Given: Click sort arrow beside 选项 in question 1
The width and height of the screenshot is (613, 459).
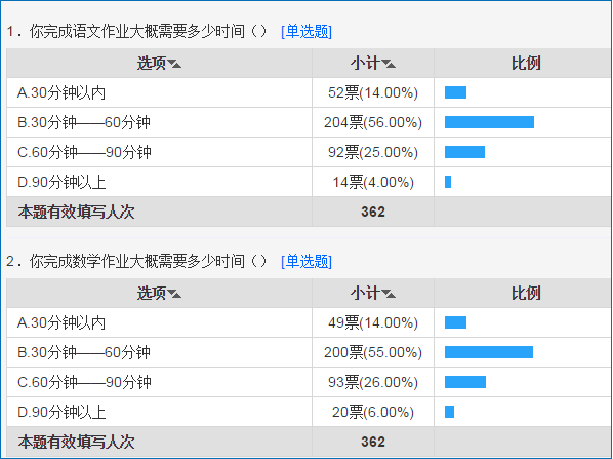Looking at the screenshot, I should [x=174, y=65].
